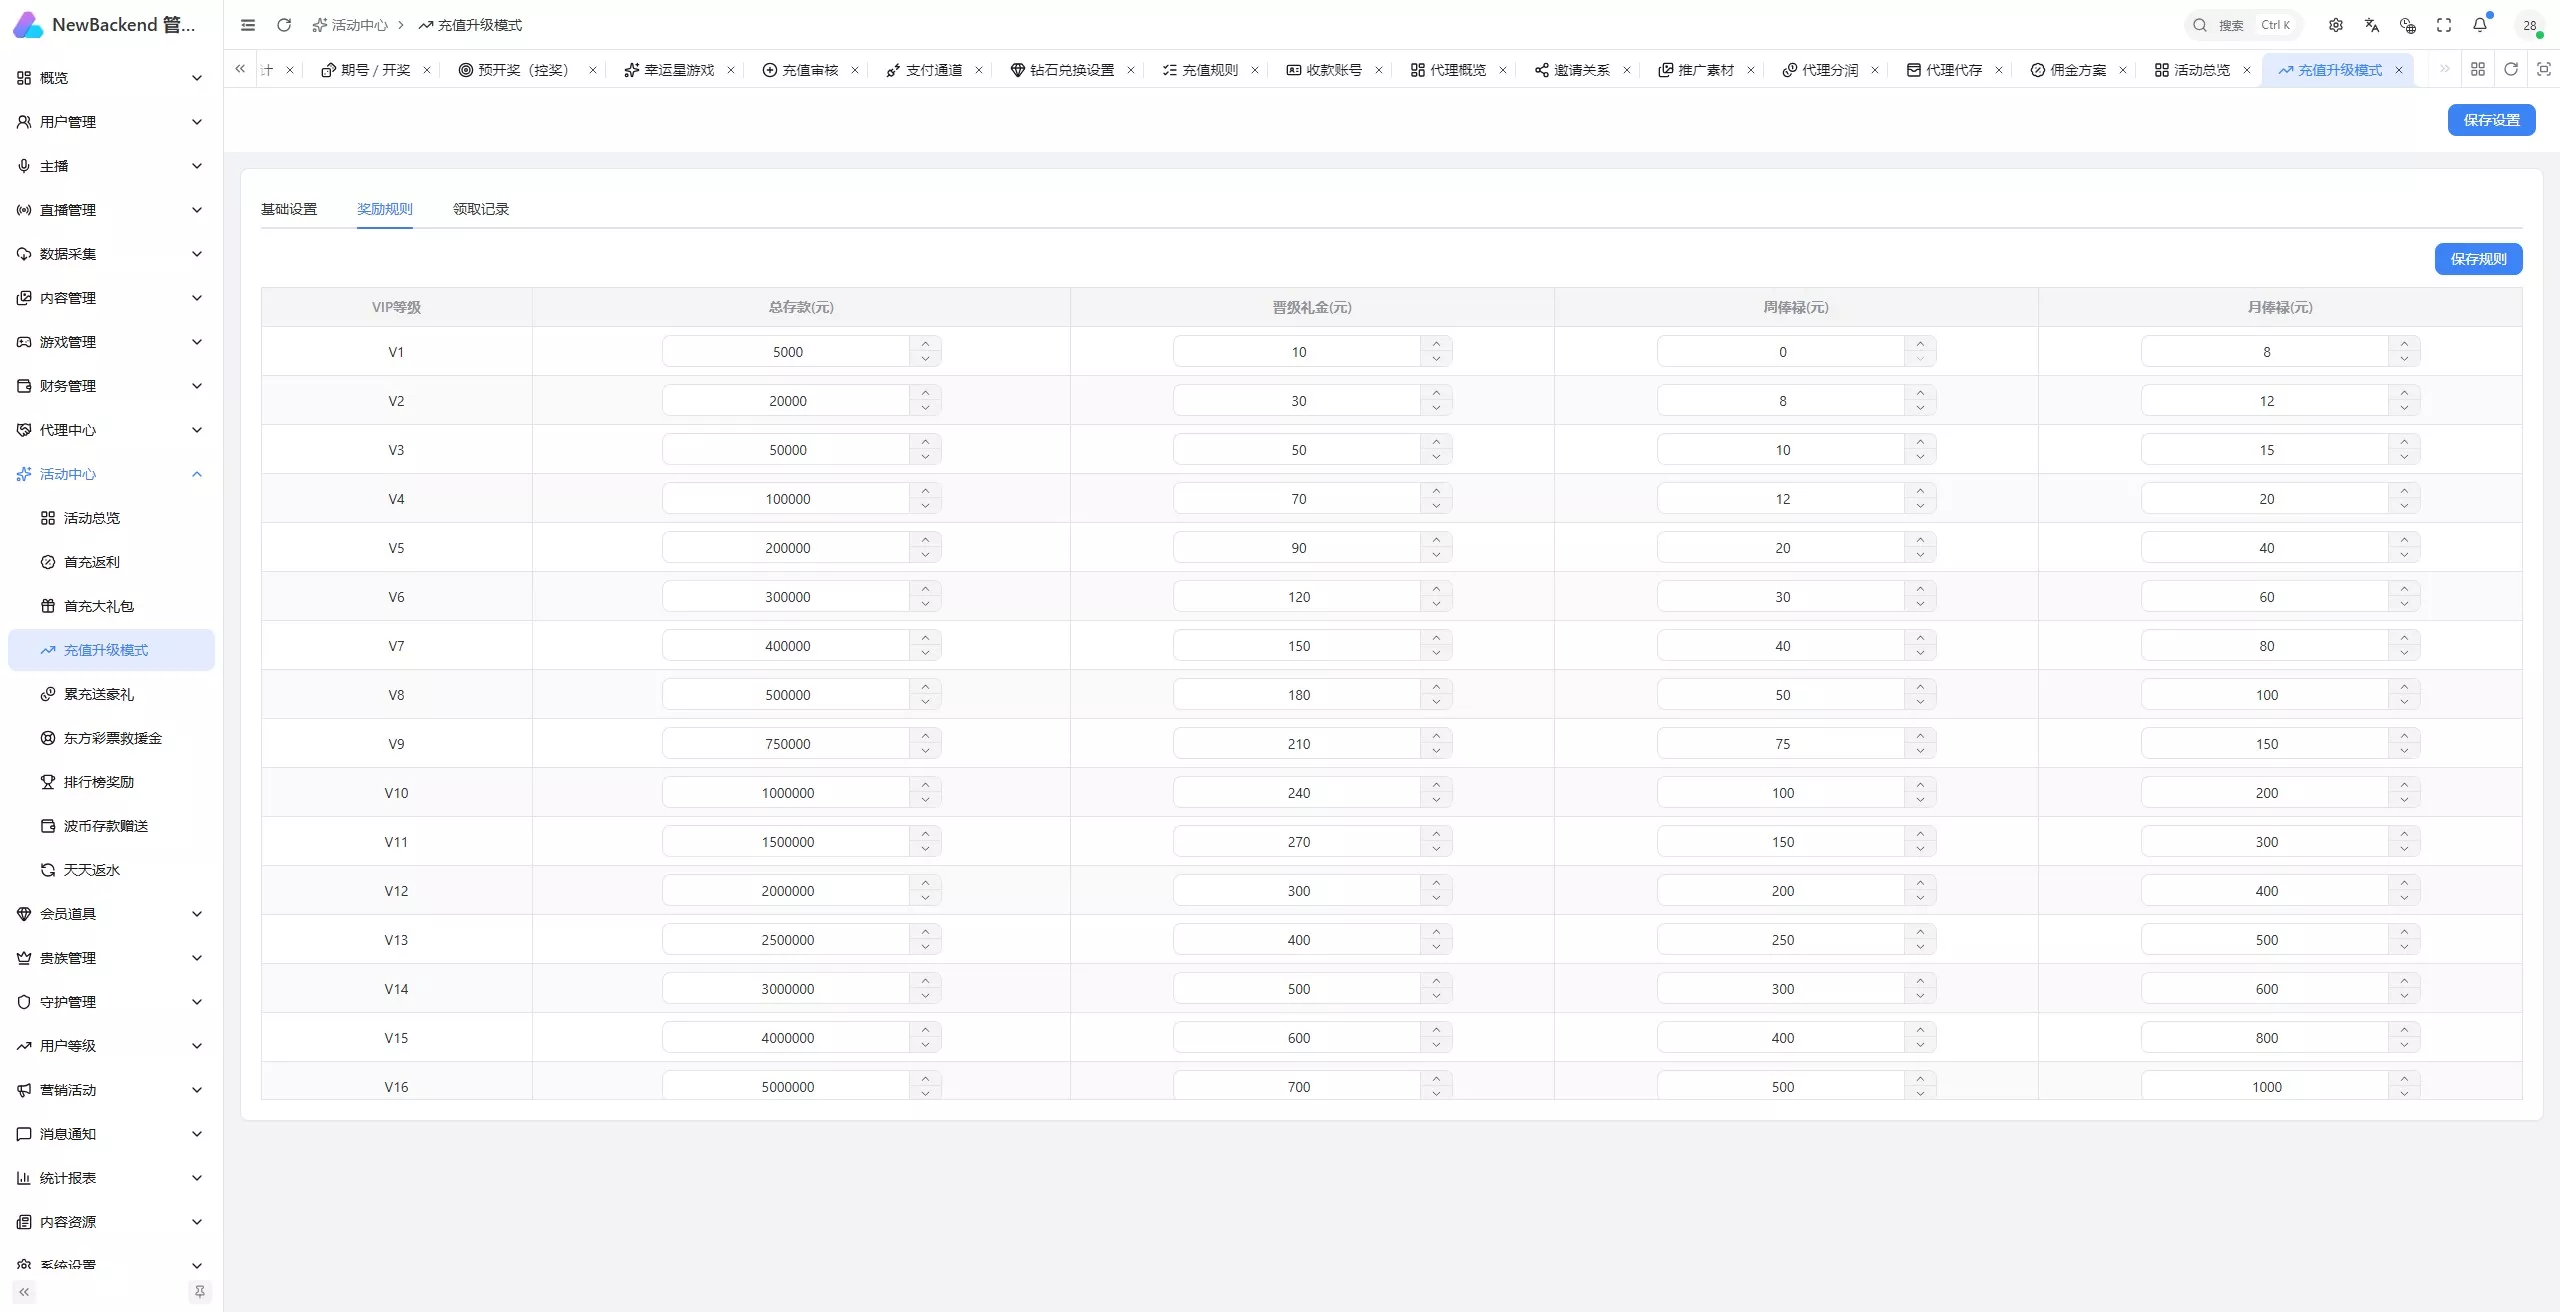
Task: Expand the 财务管理 sidebar menu
Action: [x=110, y=386]
